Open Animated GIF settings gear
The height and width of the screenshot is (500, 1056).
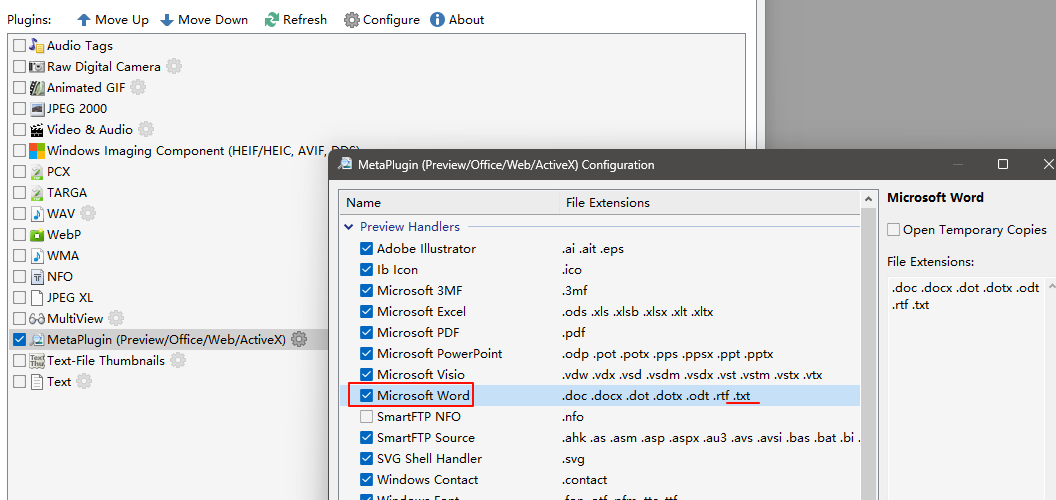(x=138, y=87)
